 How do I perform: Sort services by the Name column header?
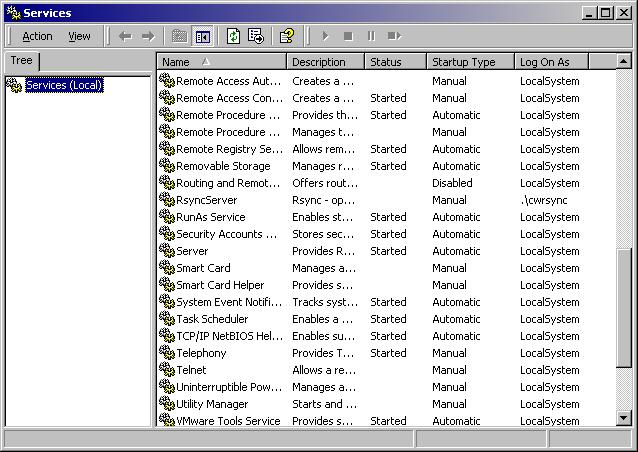click(222, 62)
